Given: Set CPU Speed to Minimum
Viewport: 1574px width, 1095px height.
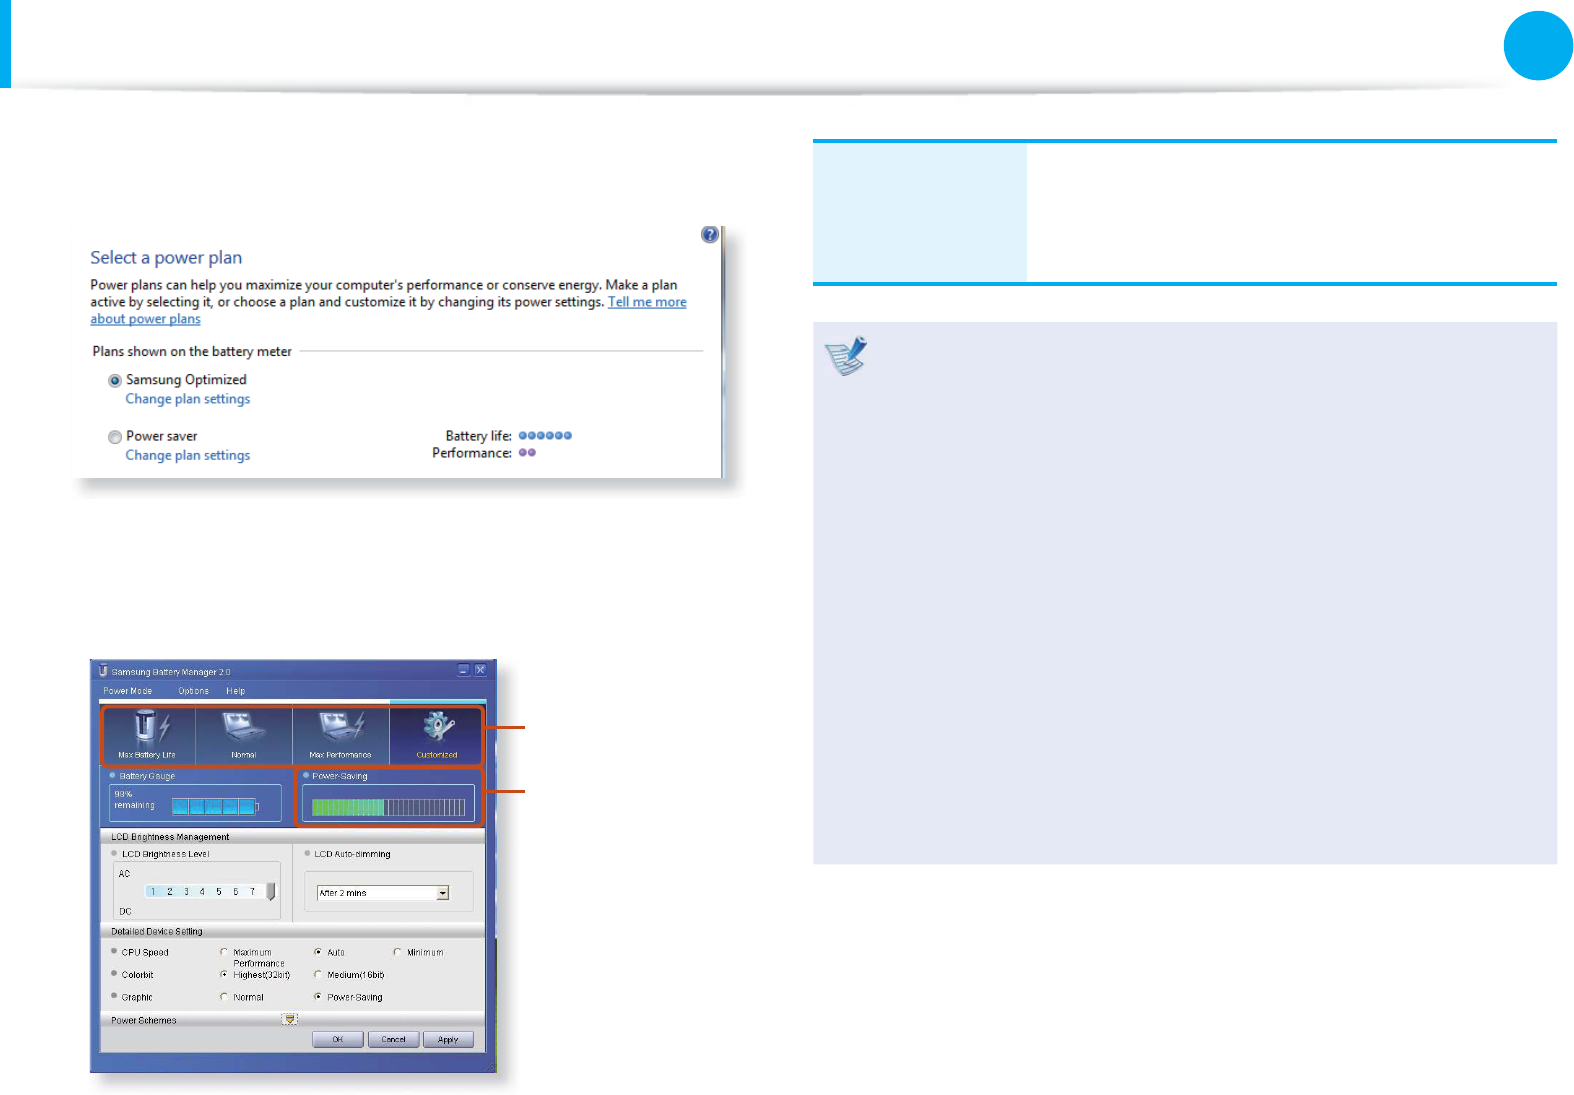Looking at the screenshot, I should pos(397,952).
